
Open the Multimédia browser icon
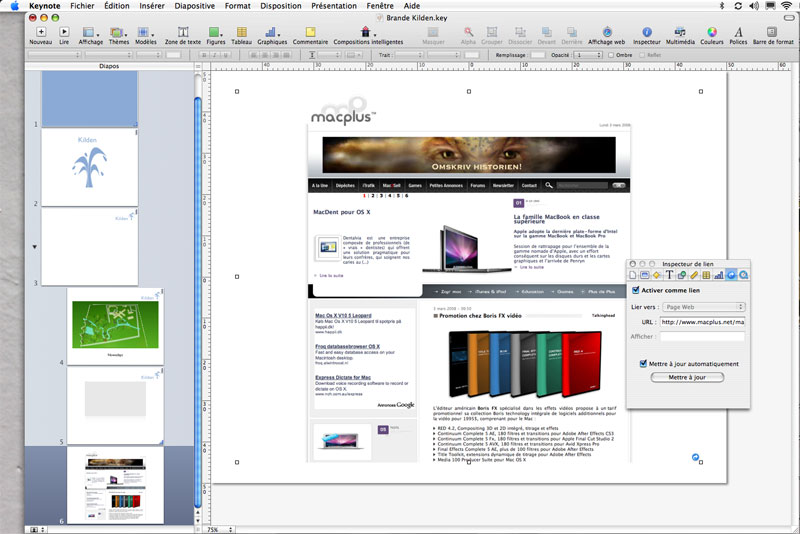(x=680, y=32)
